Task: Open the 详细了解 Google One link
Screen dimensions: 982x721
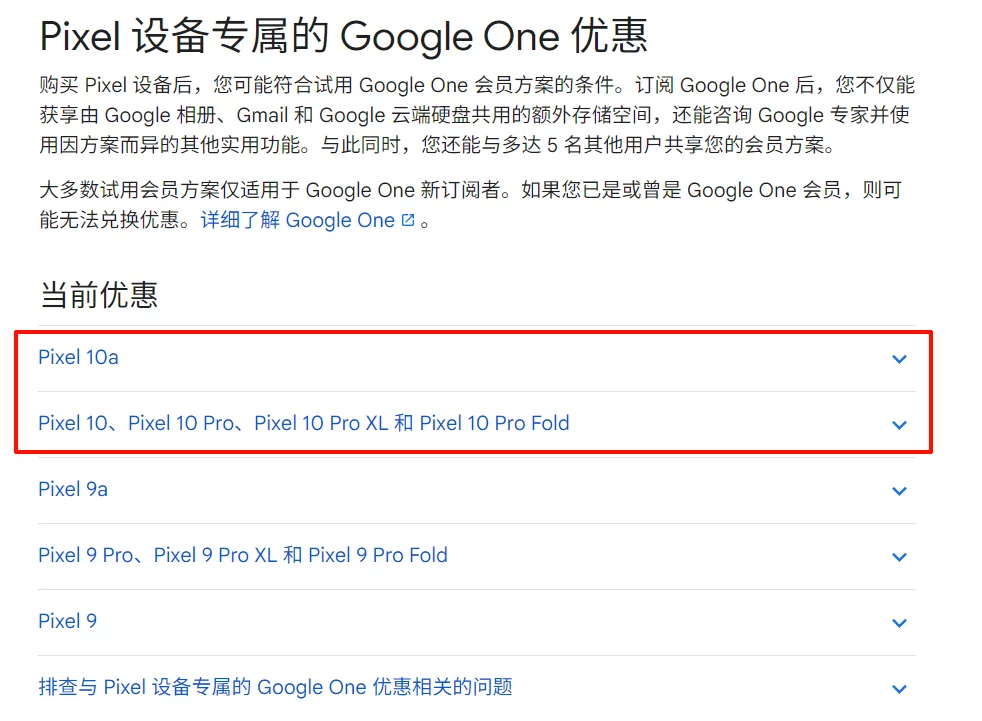Action: [x=297, y=220]
